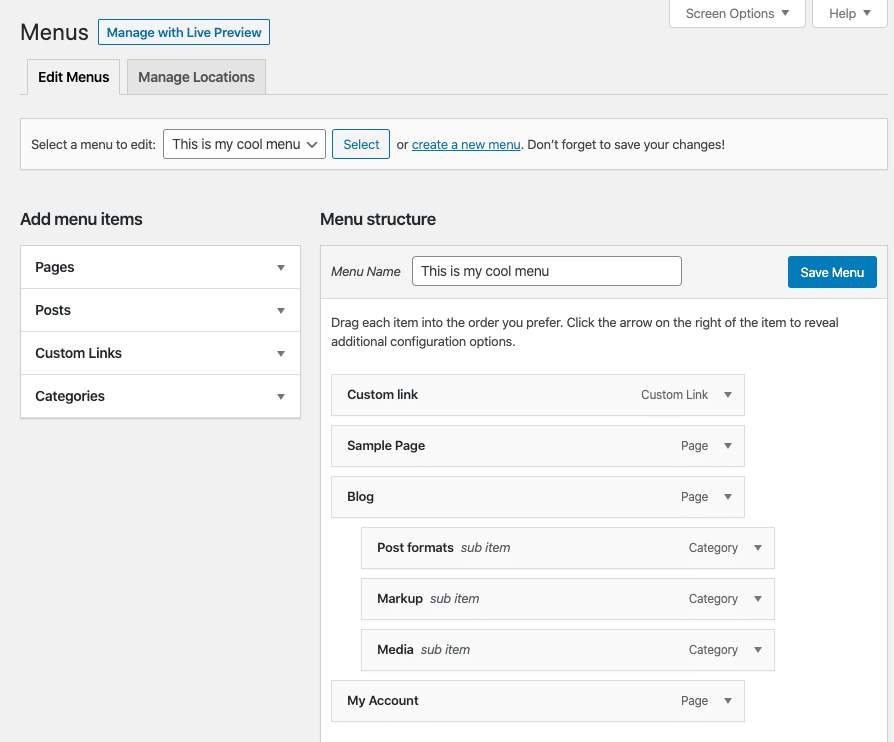894x742 pixels.
Task: Expand the Post formats sub item
Action: (x=758, y=548)
